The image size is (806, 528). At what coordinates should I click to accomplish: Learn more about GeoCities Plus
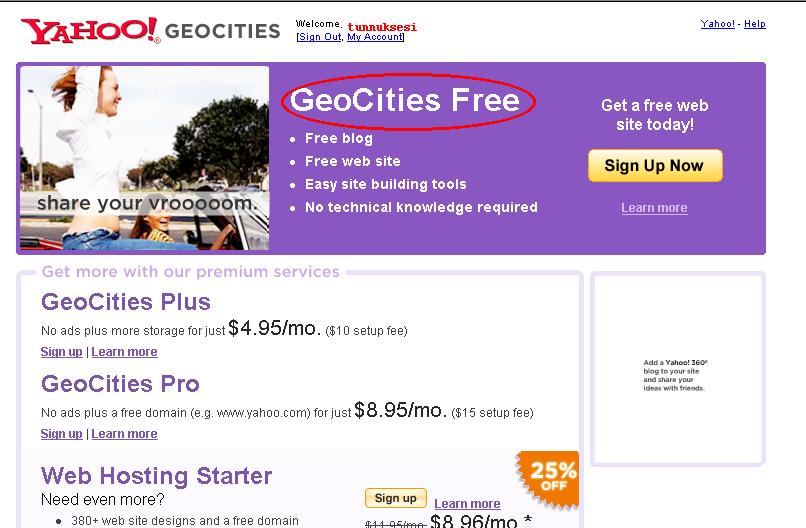click(x=125, y=352)
